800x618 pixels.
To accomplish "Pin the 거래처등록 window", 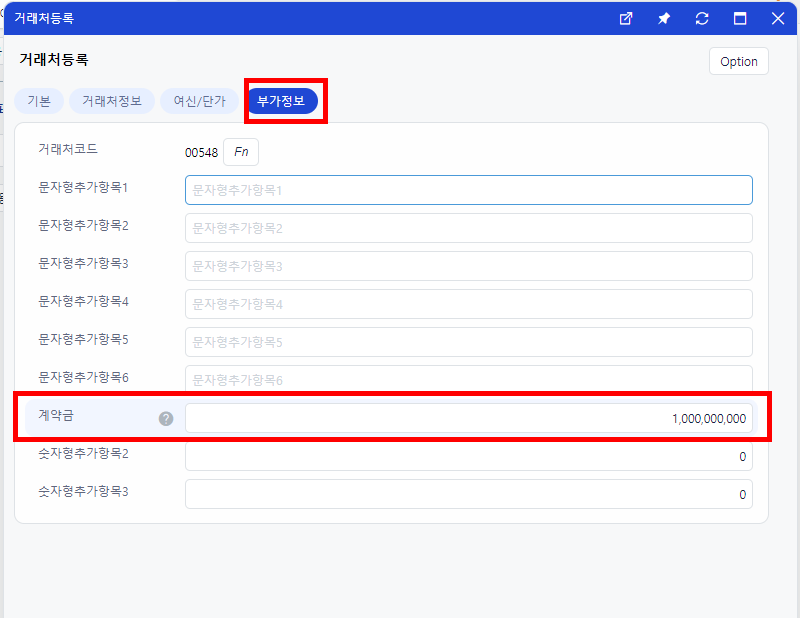I will click(x=664, y=19).
